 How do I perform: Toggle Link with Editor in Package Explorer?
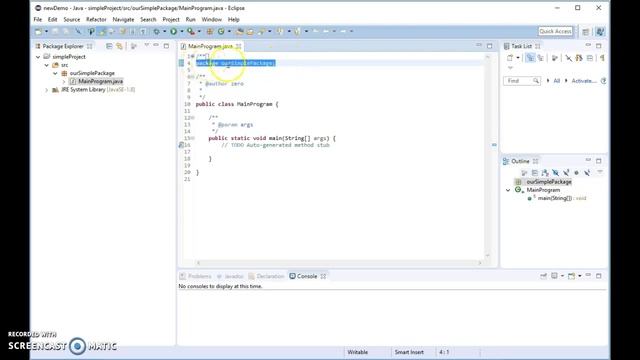click(119, 46)
